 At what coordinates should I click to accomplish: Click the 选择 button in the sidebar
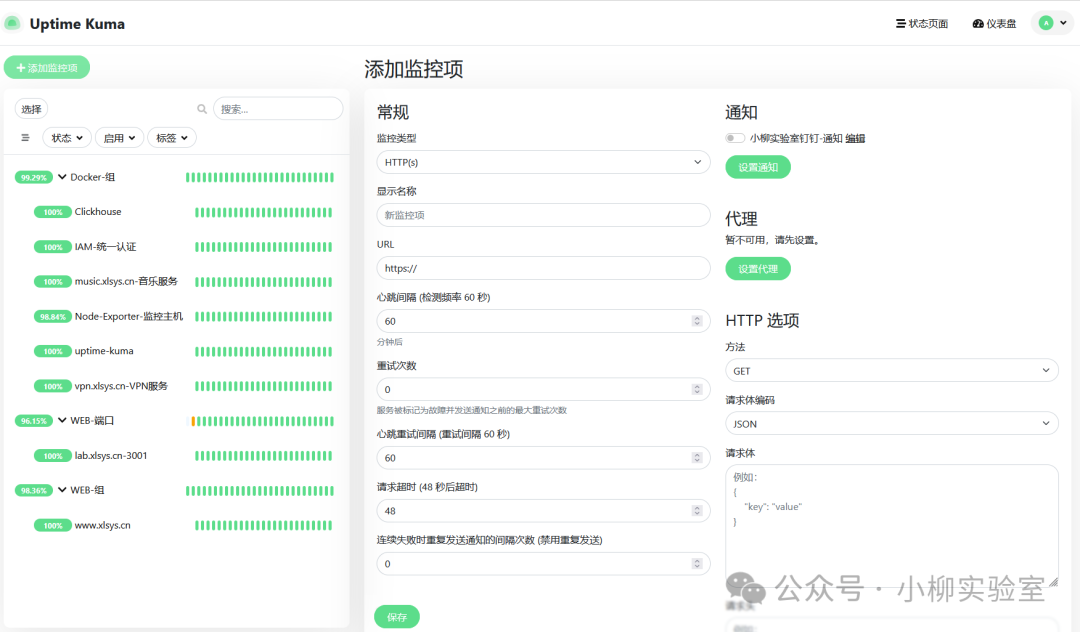click(31, 108)
